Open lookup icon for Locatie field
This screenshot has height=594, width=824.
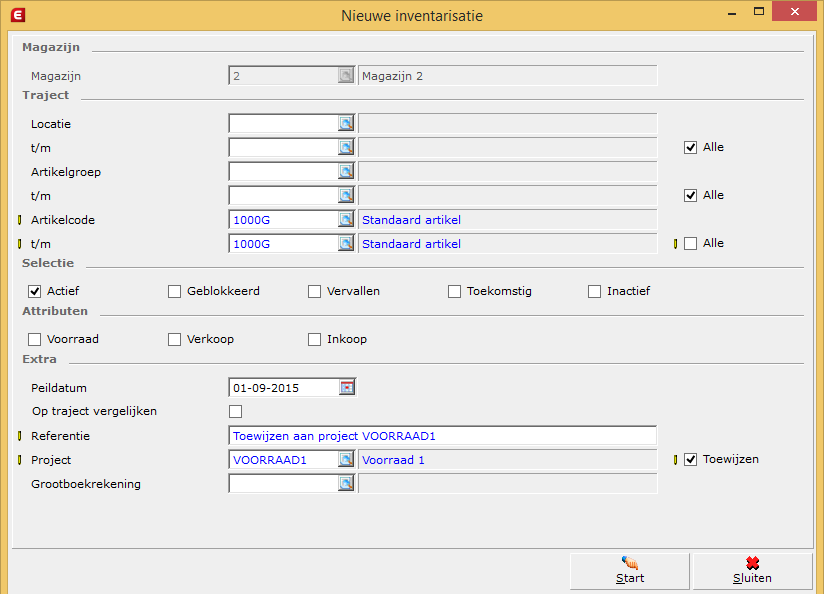[x=346, y=124]
